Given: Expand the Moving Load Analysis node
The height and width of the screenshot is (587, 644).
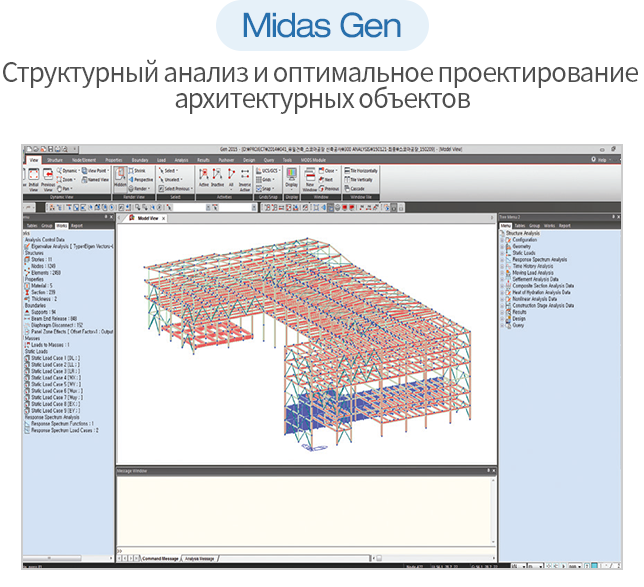Looking at the screenshot, I should coord(502,273).
